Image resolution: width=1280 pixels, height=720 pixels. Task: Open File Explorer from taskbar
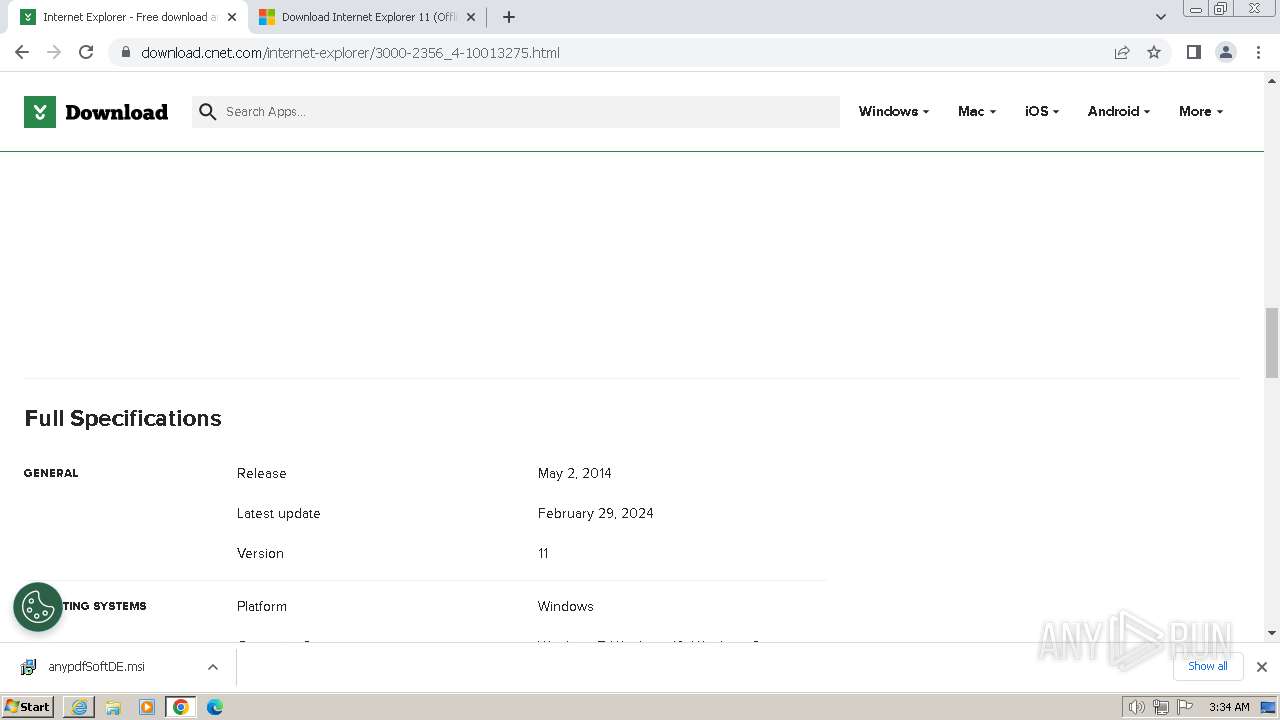[x=113, y=707]
